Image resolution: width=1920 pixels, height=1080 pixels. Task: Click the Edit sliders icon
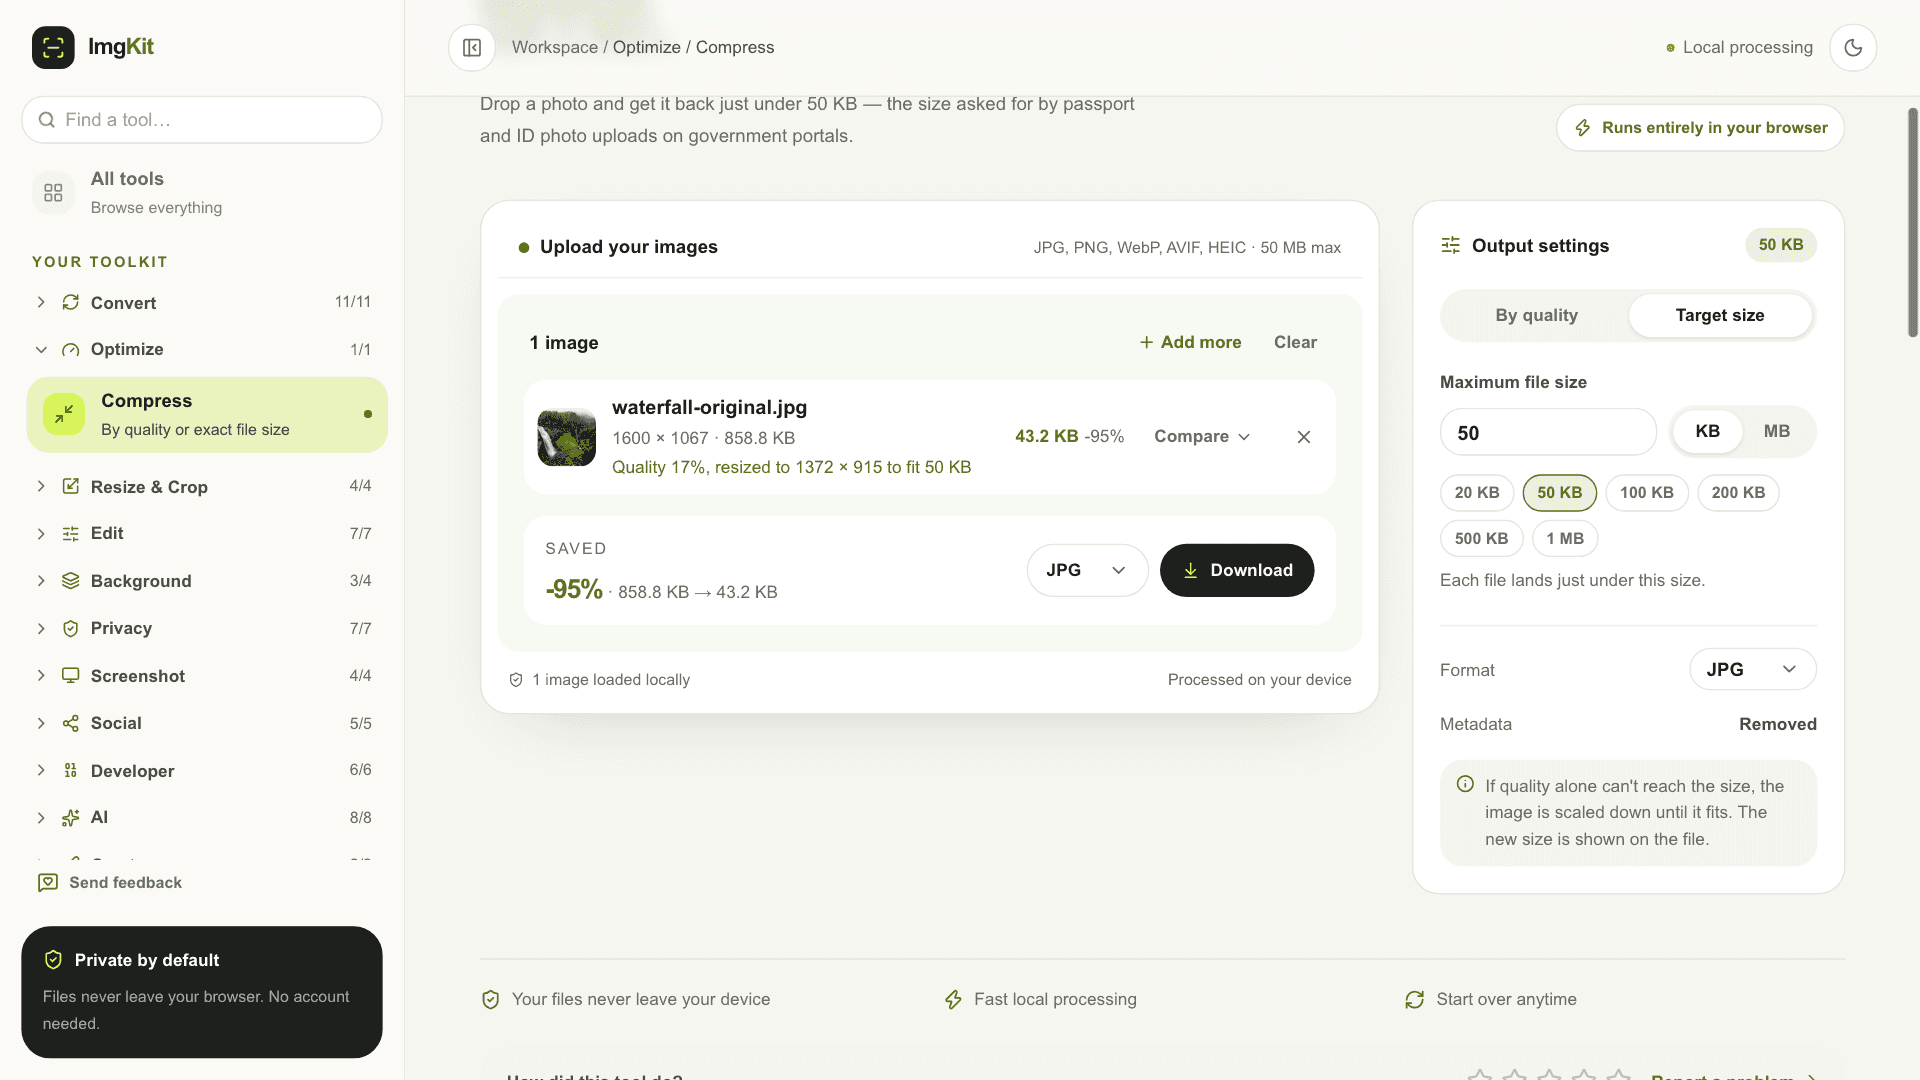coord(71,534)
